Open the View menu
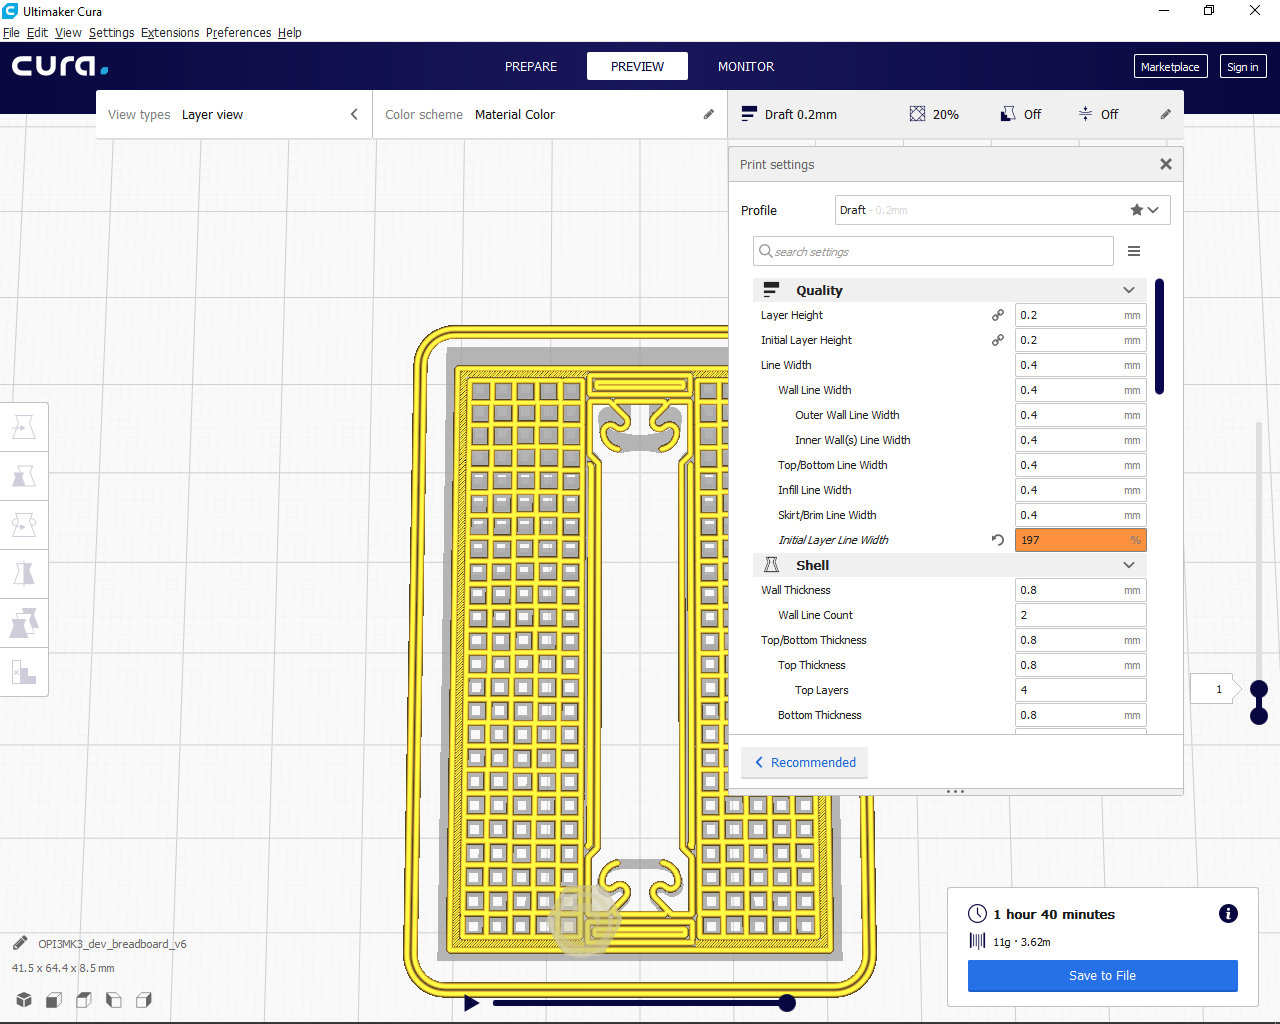Screen dimensions: 1280x1024 pos(68,32)
